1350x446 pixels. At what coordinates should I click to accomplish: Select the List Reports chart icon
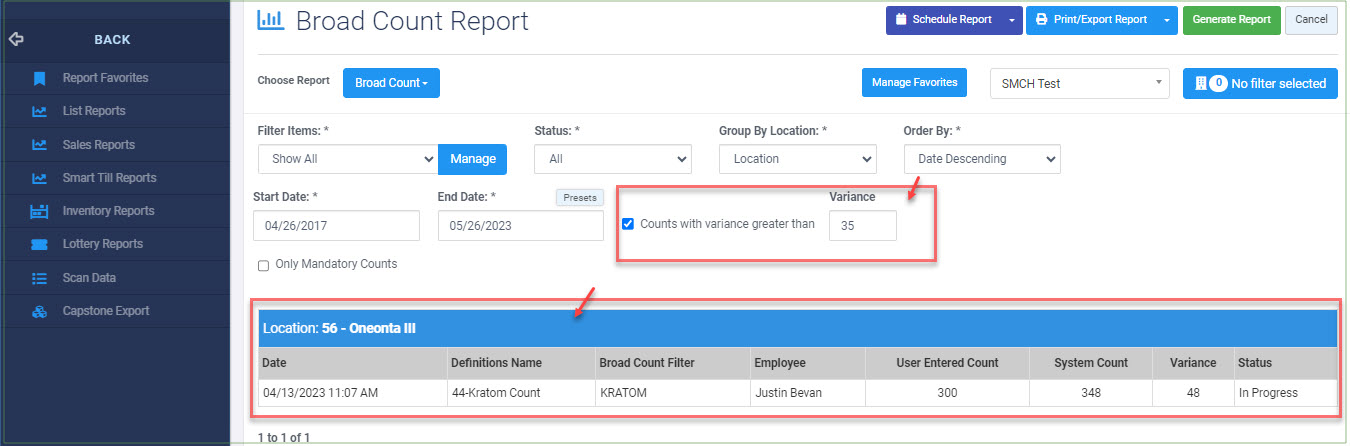[39, 111]
